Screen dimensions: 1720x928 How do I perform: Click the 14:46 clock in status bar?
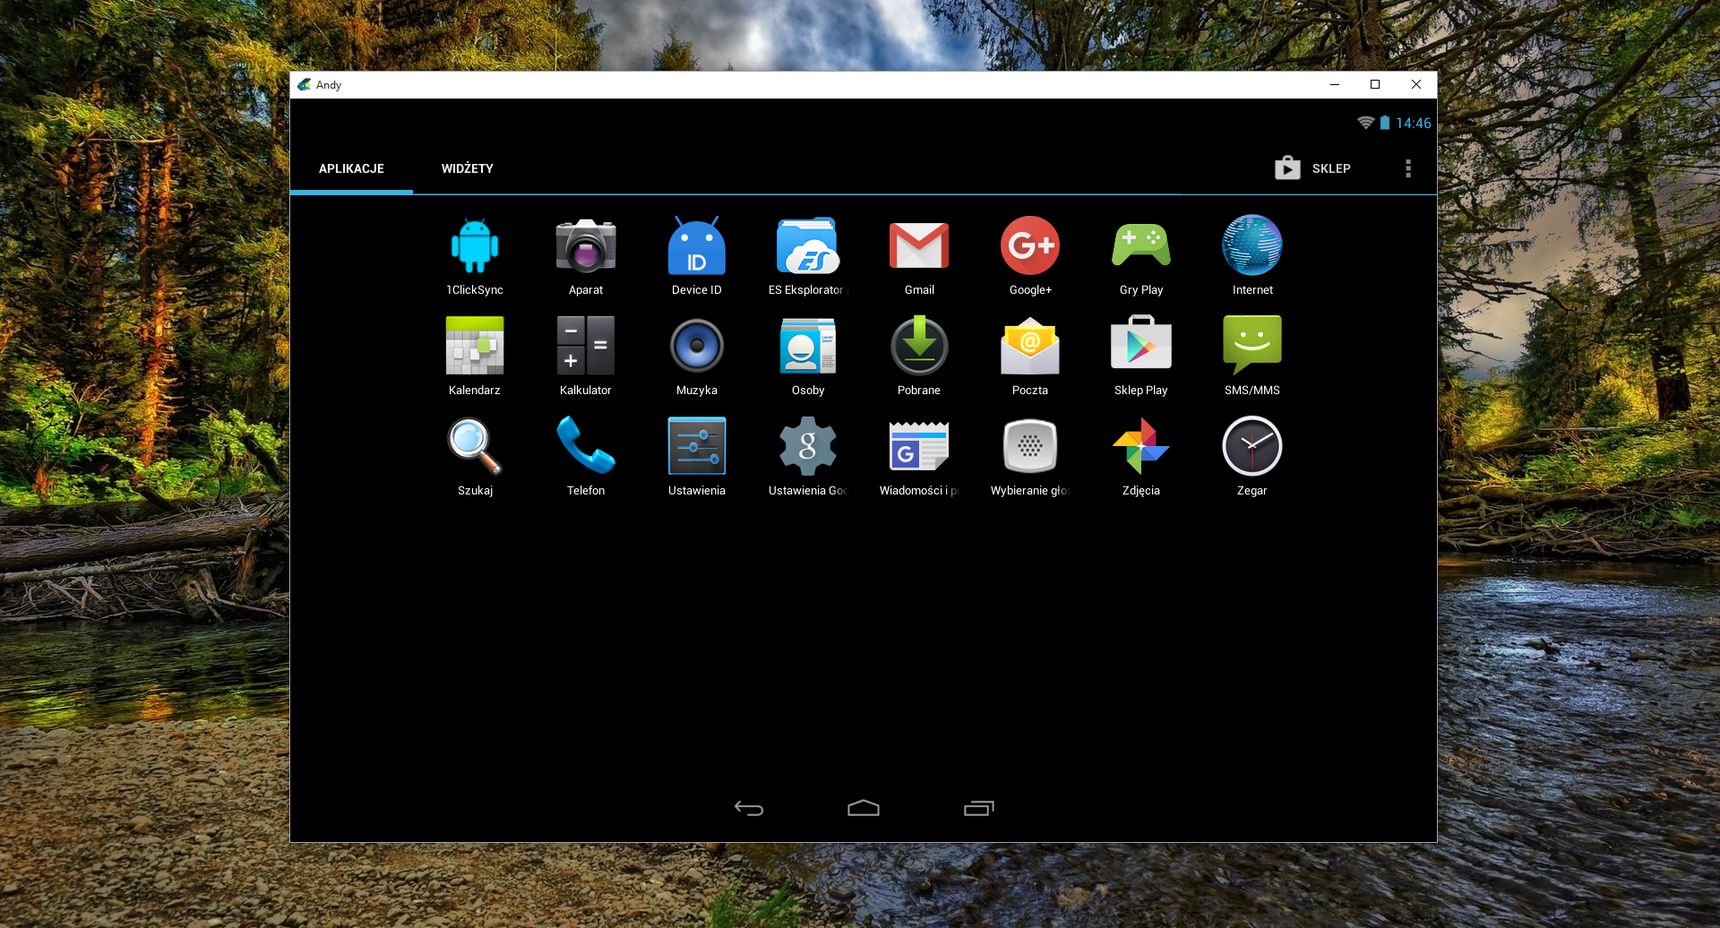pos(1413,123)
